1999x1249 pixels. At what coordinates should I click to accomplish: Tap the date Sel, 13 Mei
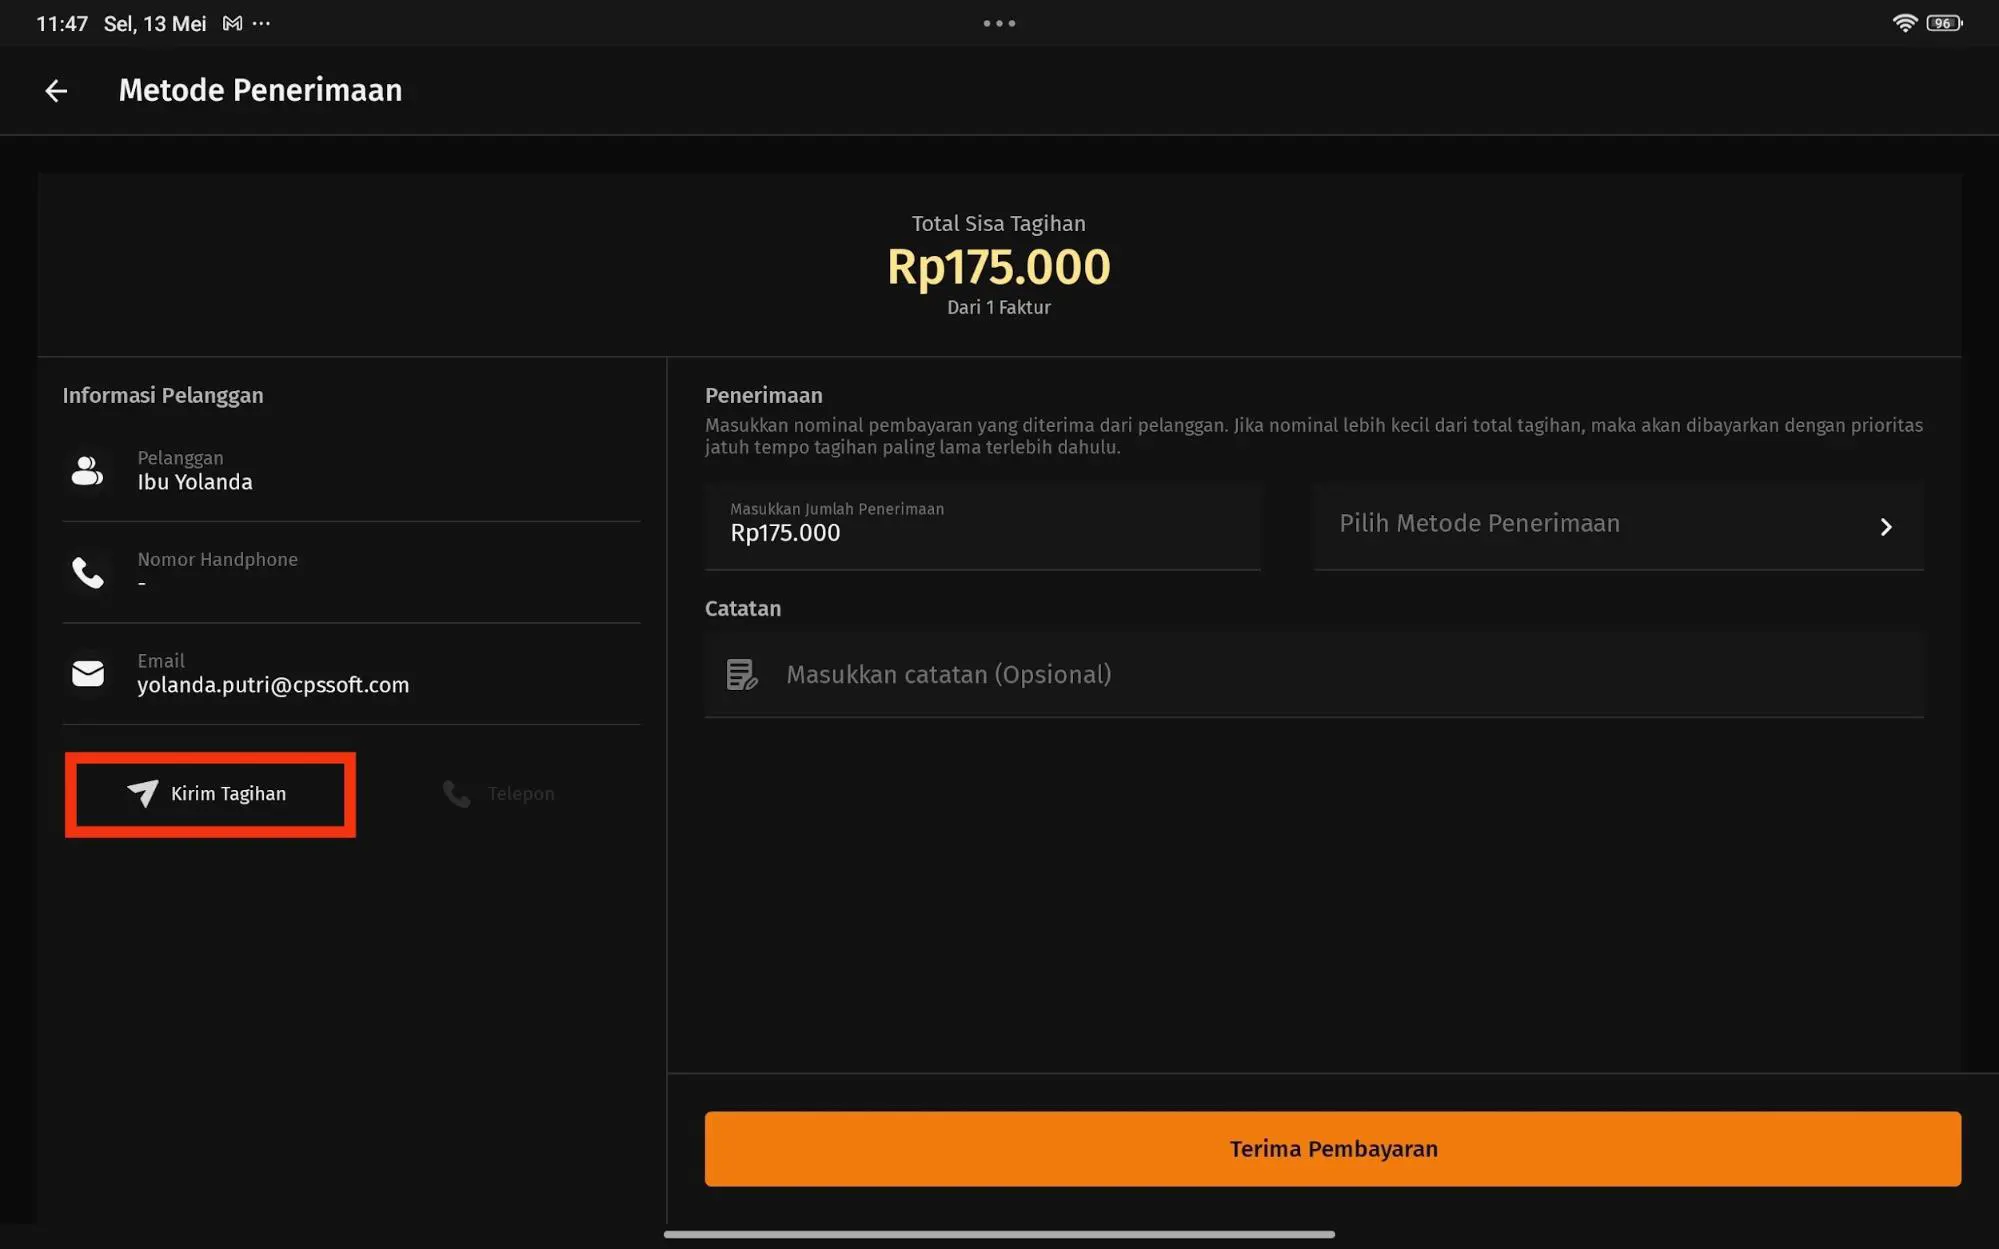pos(155,23)
